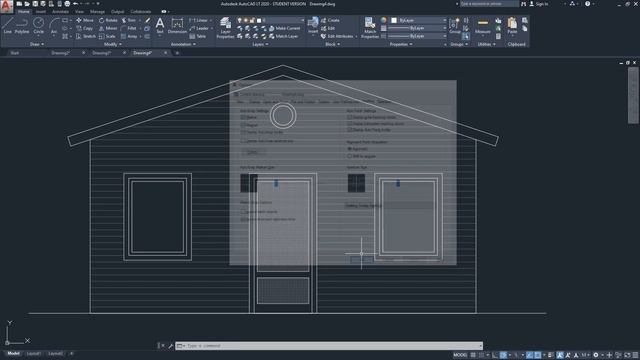
Task: Click the Linear dimension button
Action: 198,20
